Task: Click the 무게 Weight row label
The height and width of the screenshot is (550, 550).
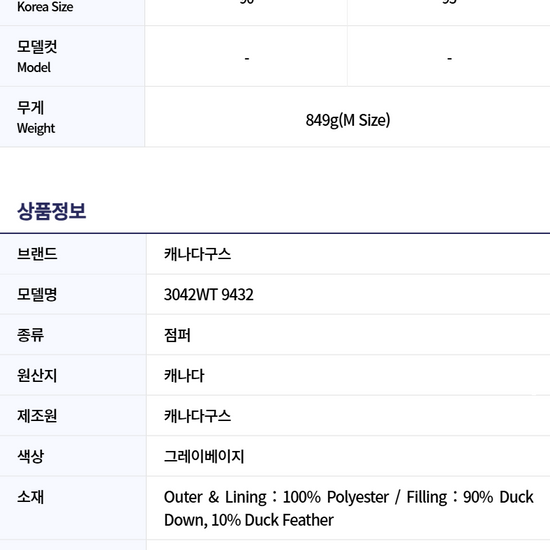Action: [36, 117]
